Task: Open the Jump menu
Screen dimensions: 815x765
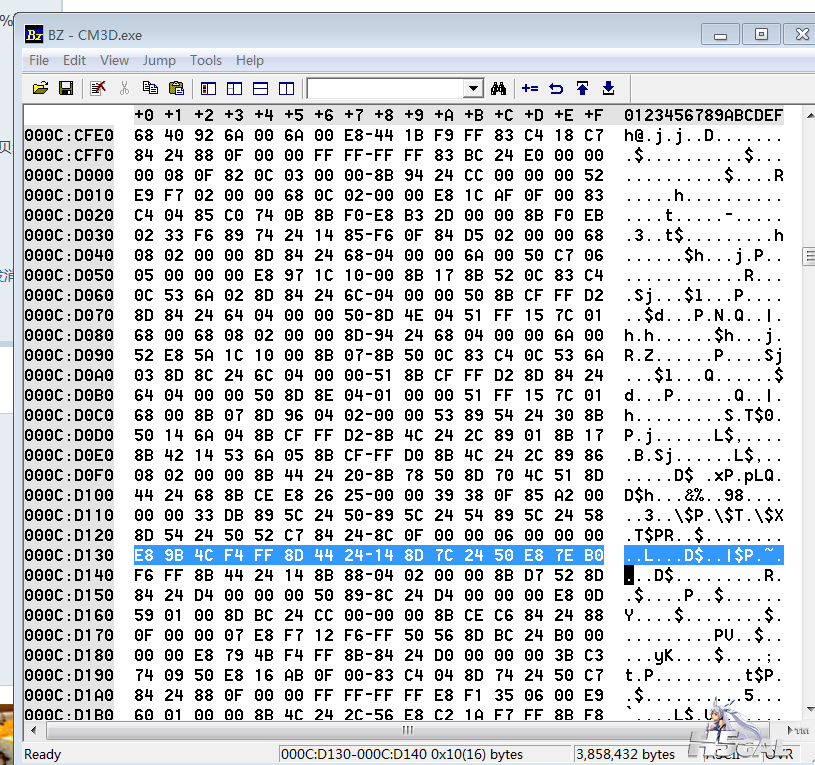Action: [159, 60]
